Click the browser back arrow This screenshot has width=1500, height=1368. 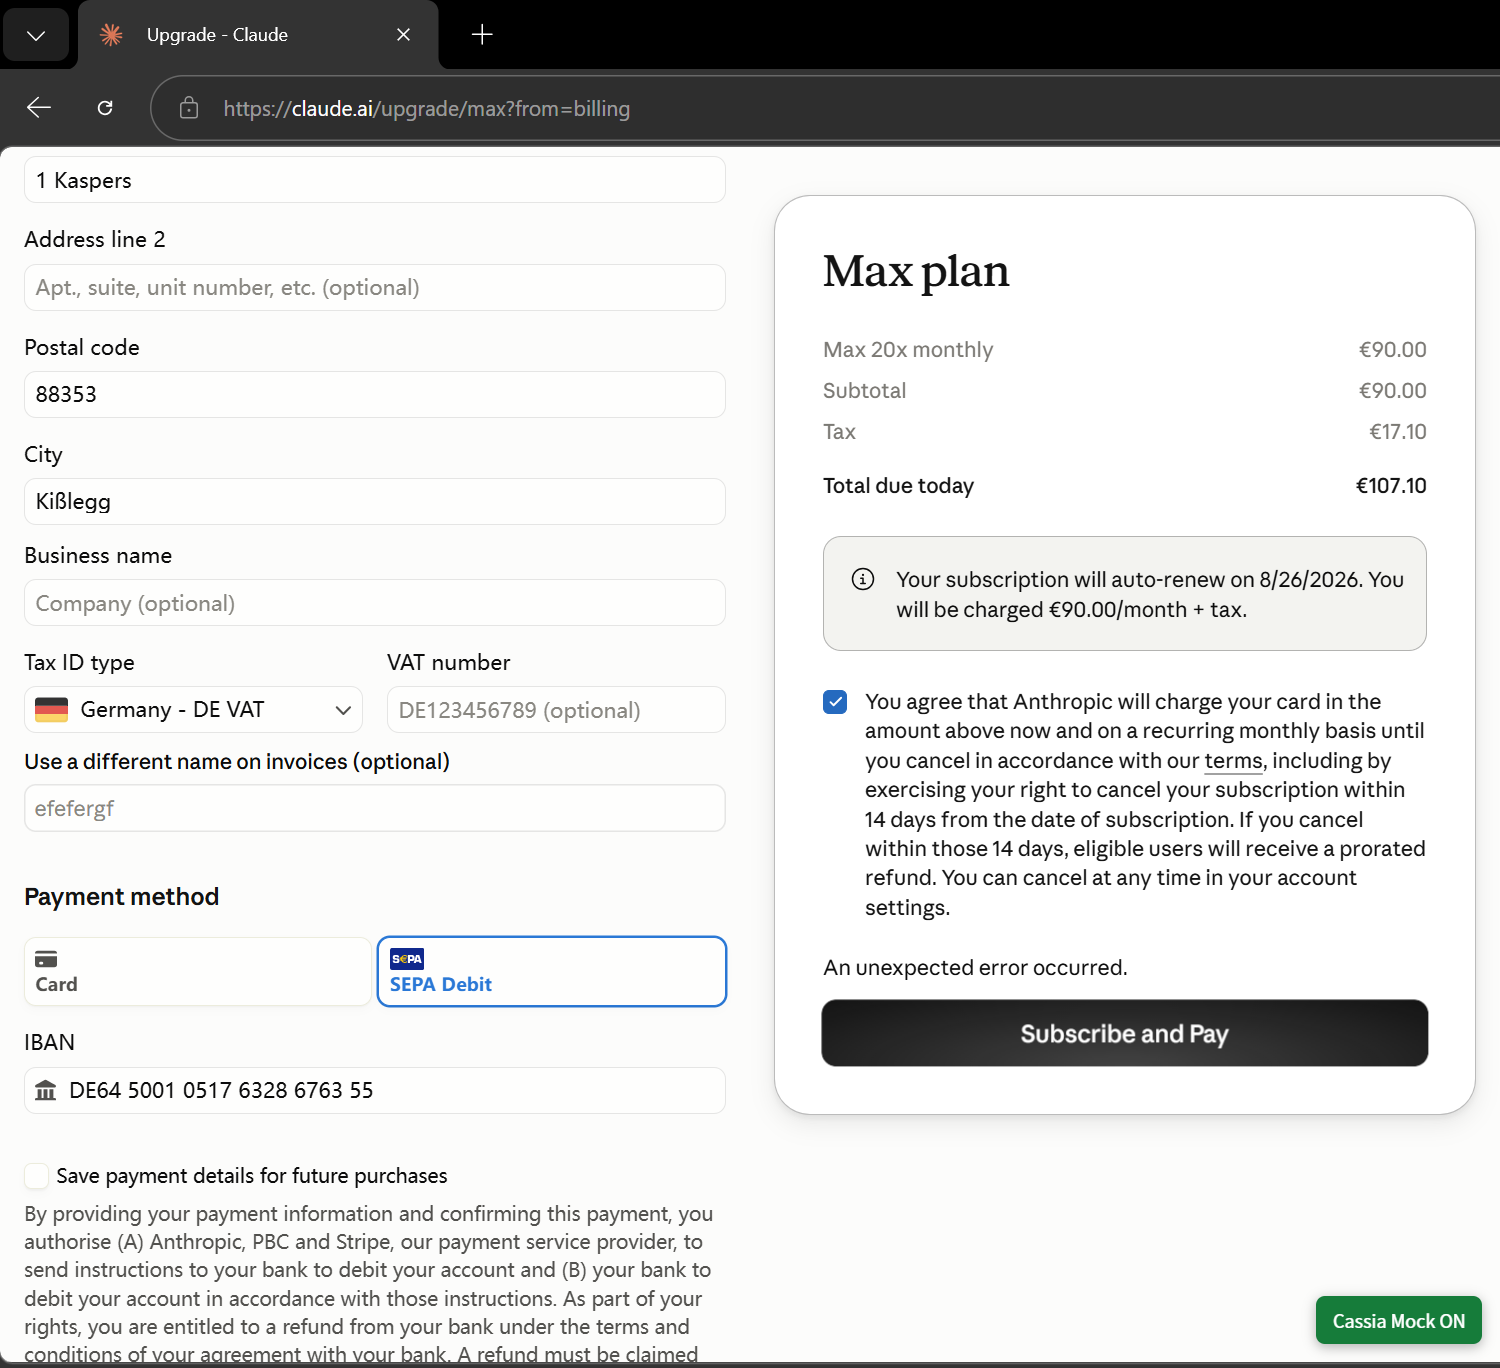(39, 108)
